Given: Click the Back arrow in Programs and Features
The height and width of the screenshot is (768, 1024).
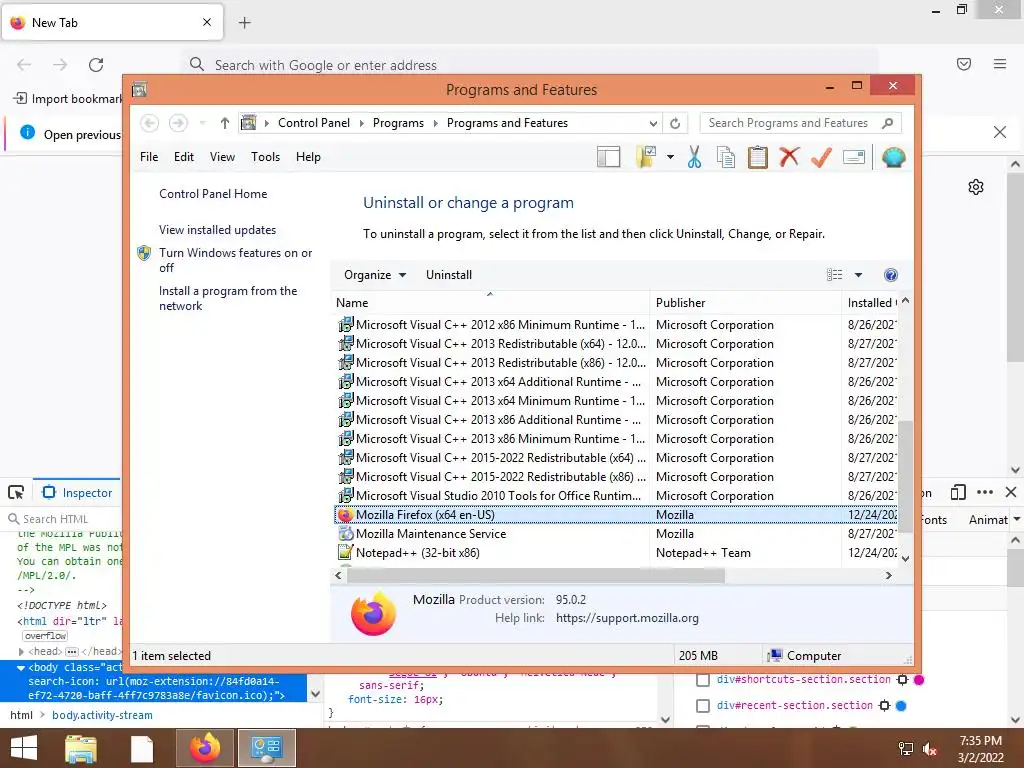Looking at the screenshot, I should (x=150, y=123).
